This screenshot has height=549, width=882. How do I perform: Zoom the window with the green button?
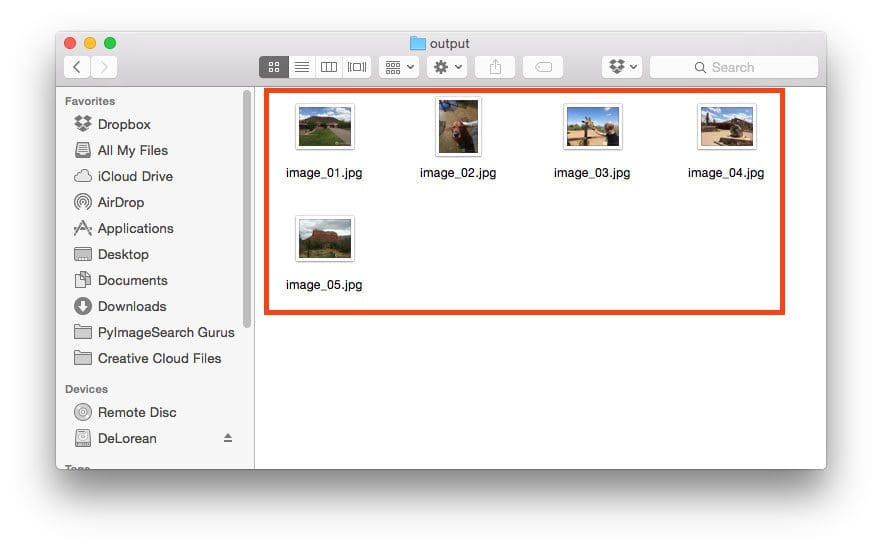pos(110,43)
